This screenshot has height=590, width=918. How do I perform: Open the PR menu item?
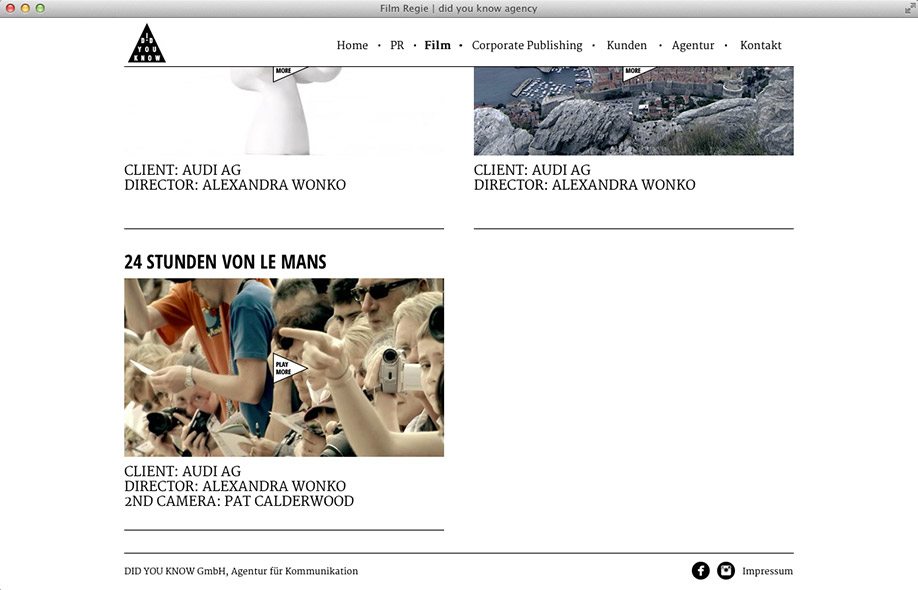tap(397, 45)
